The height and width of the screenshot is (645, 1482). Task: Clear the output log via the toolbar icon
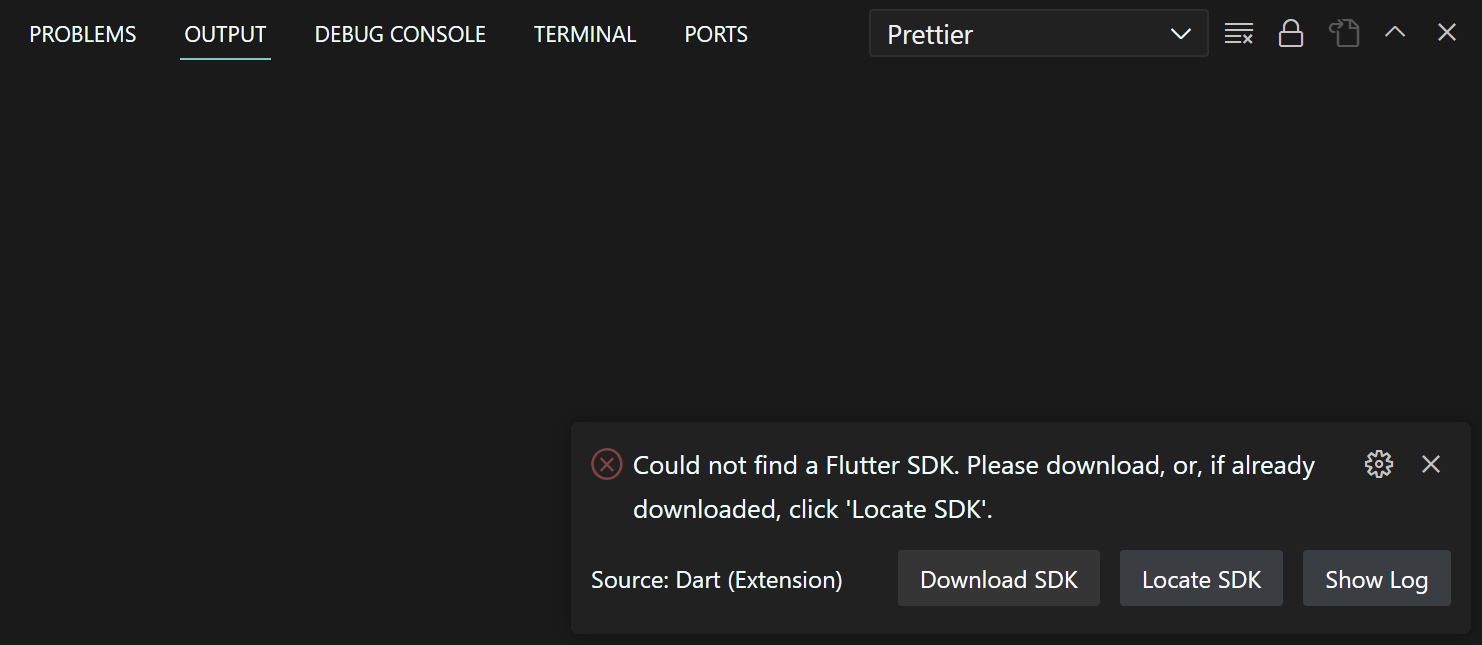click(1239, 33)
